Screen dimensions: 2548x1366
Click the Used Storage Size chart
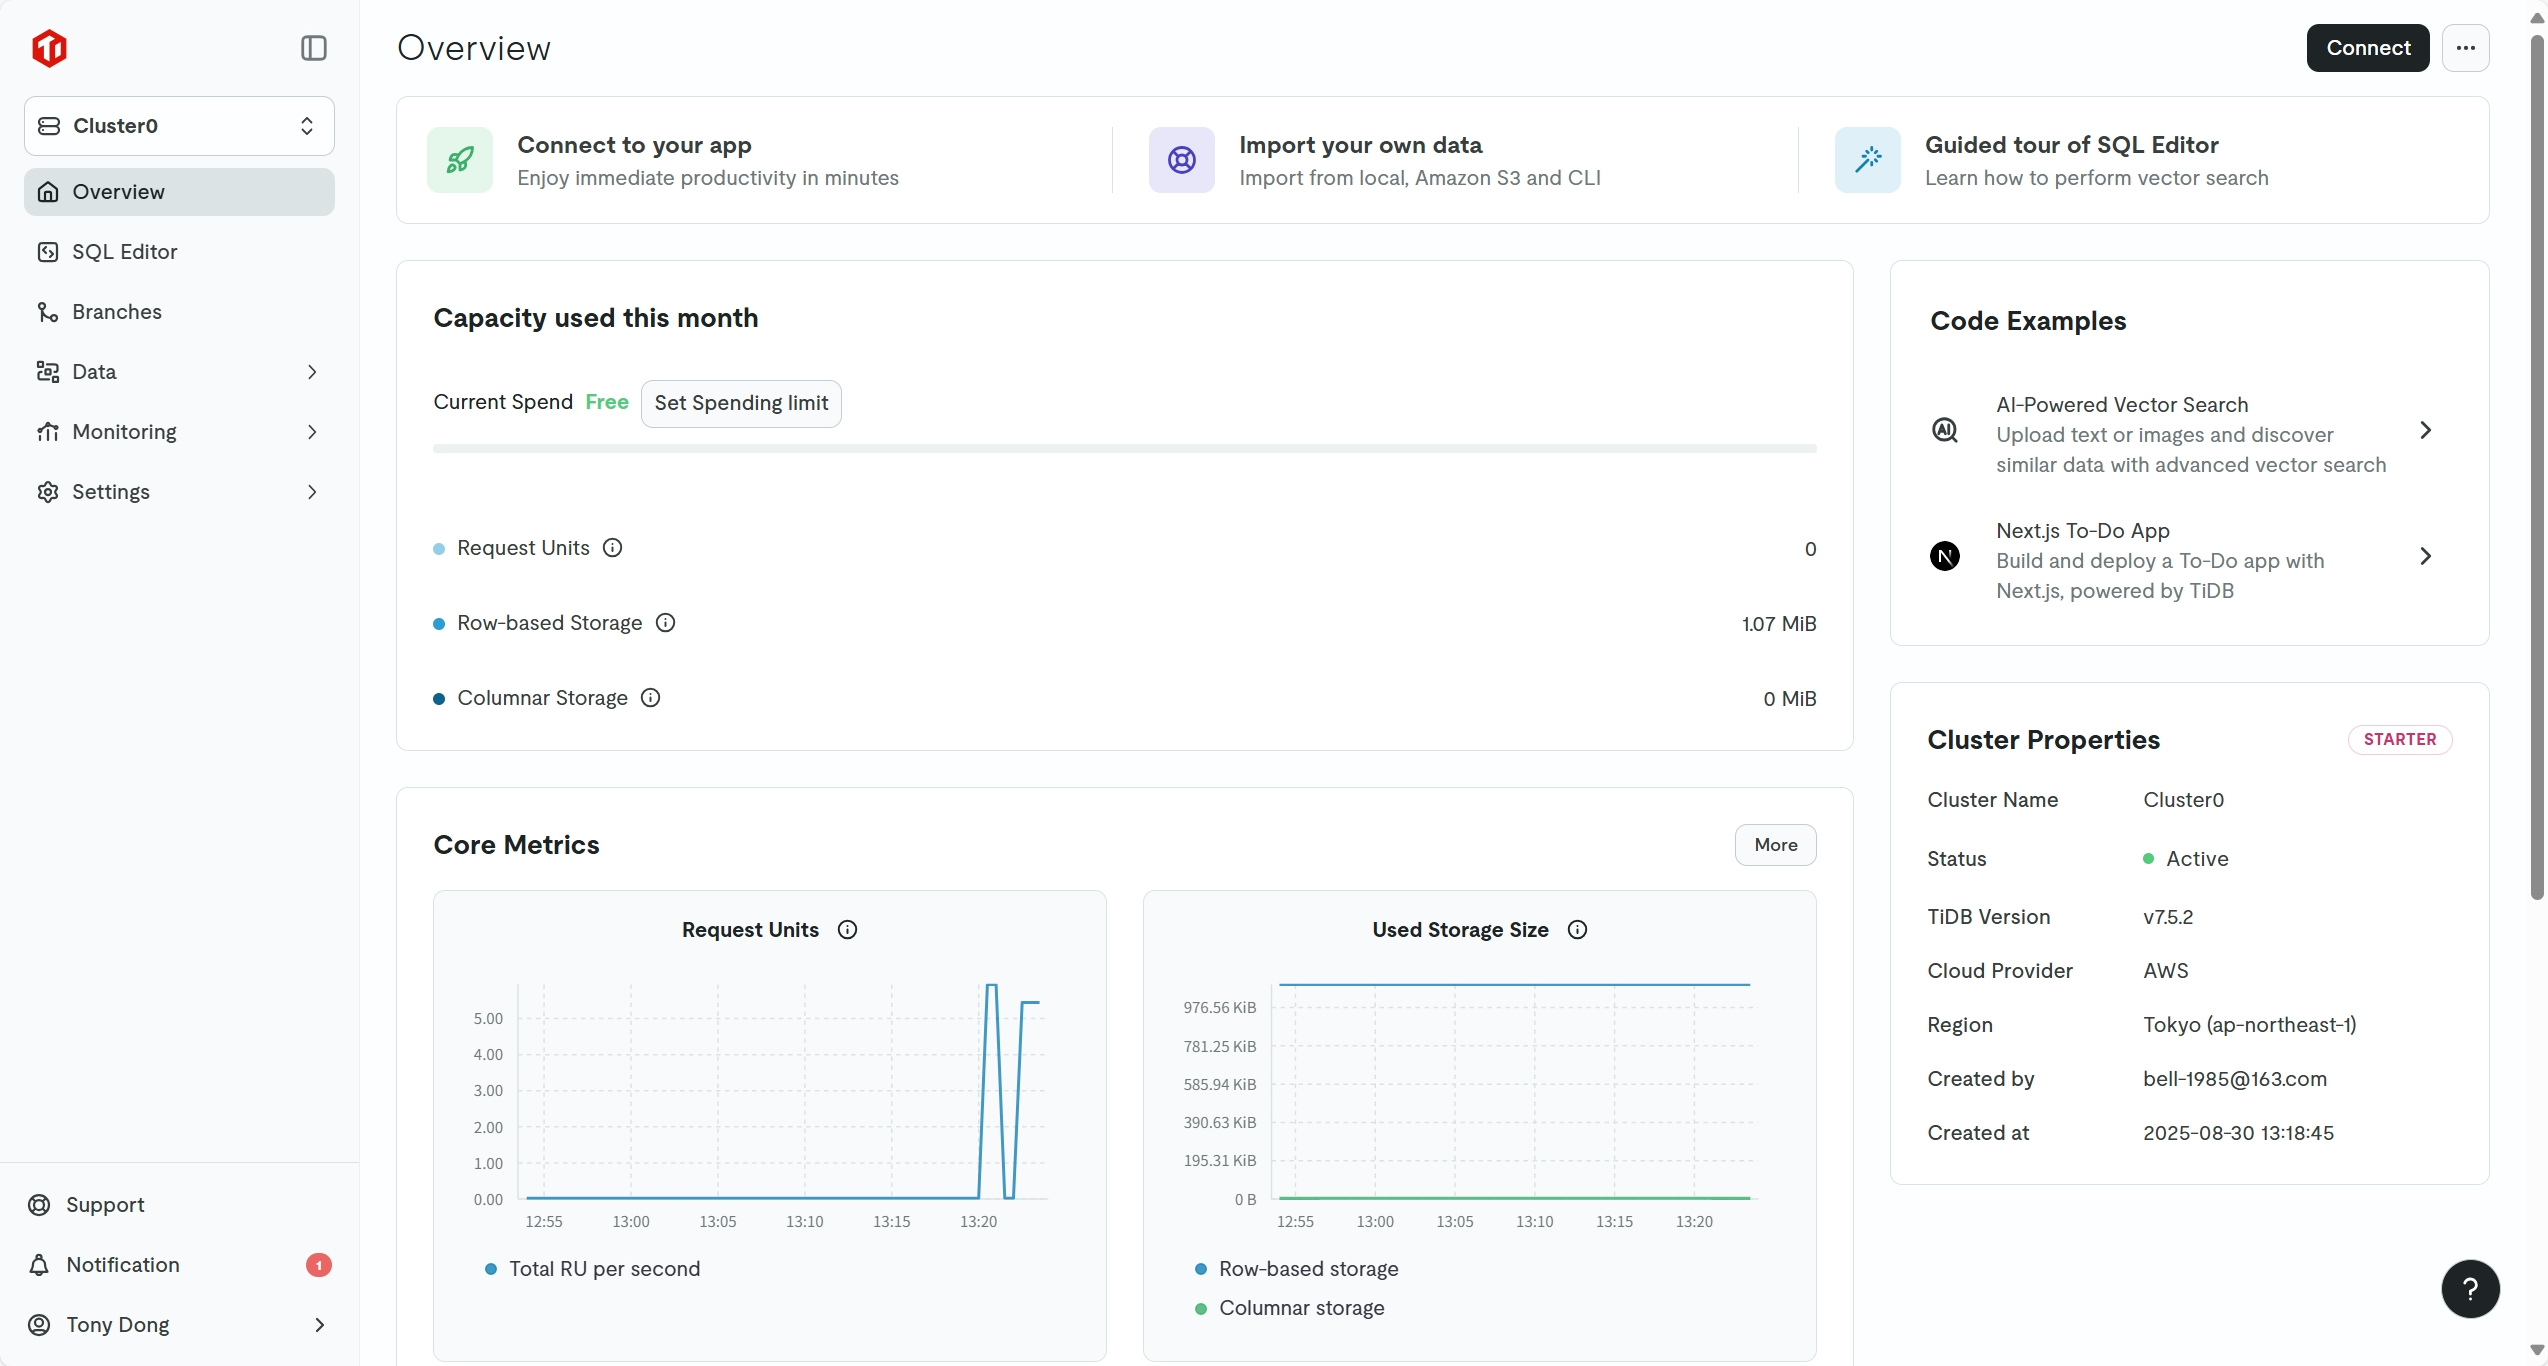pos(1513,1092)
